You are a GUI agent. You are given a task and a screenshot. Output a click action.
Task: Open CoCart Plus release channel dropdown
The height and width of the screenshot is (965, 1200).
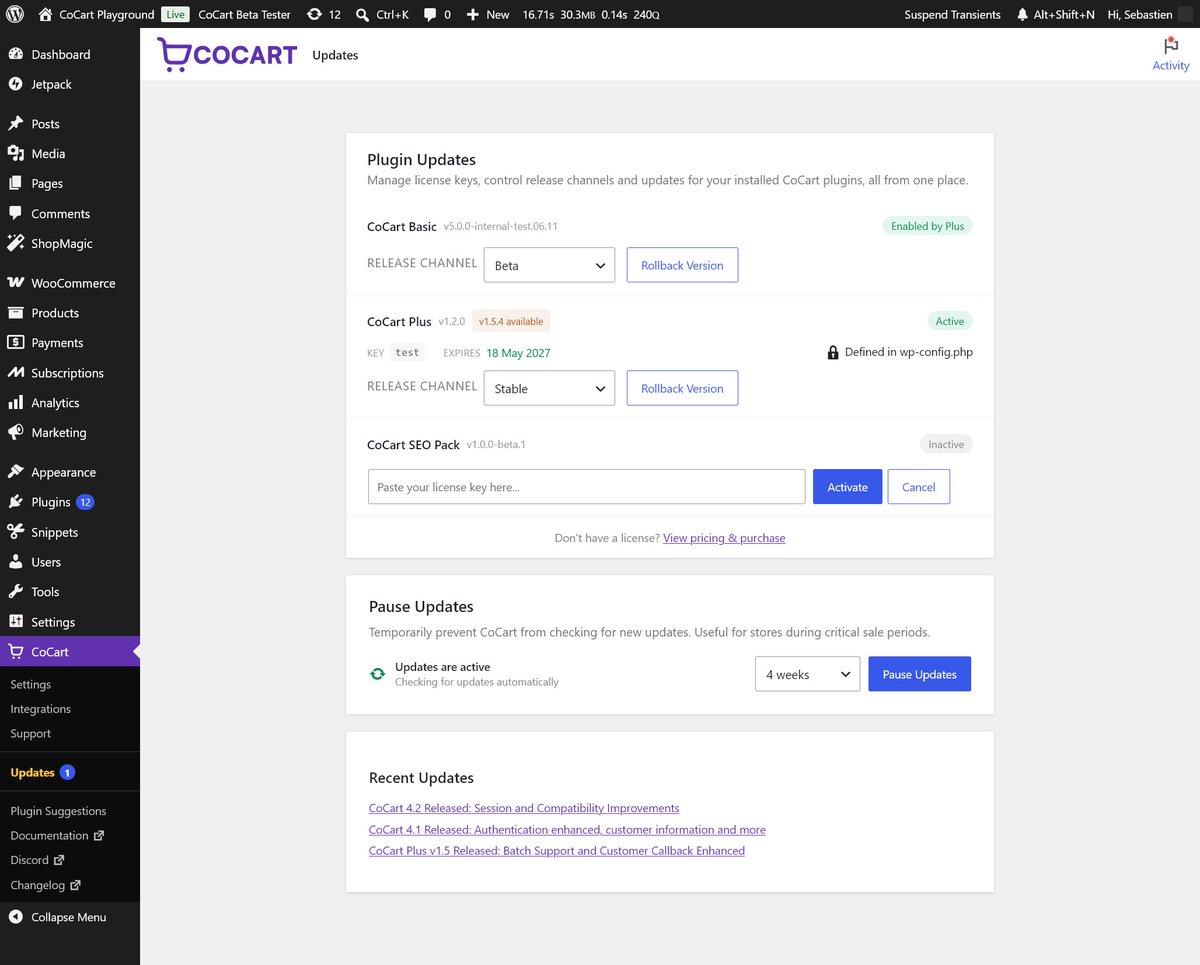click(x=549, y=389)
